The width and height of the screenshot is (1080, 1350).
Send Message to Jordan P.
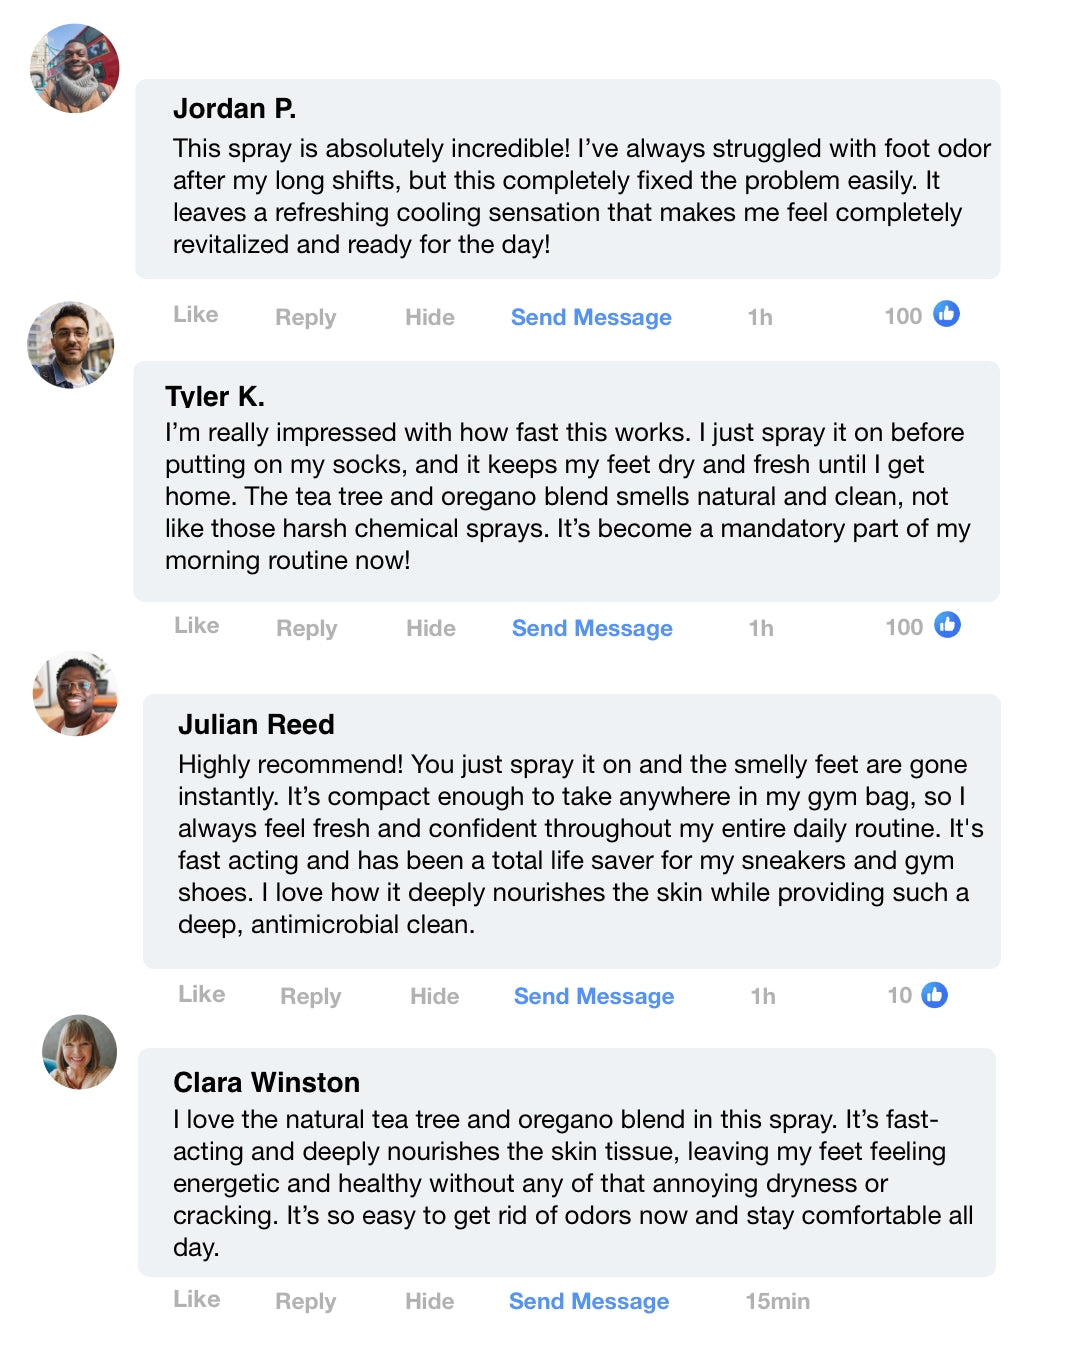[591, 317]
